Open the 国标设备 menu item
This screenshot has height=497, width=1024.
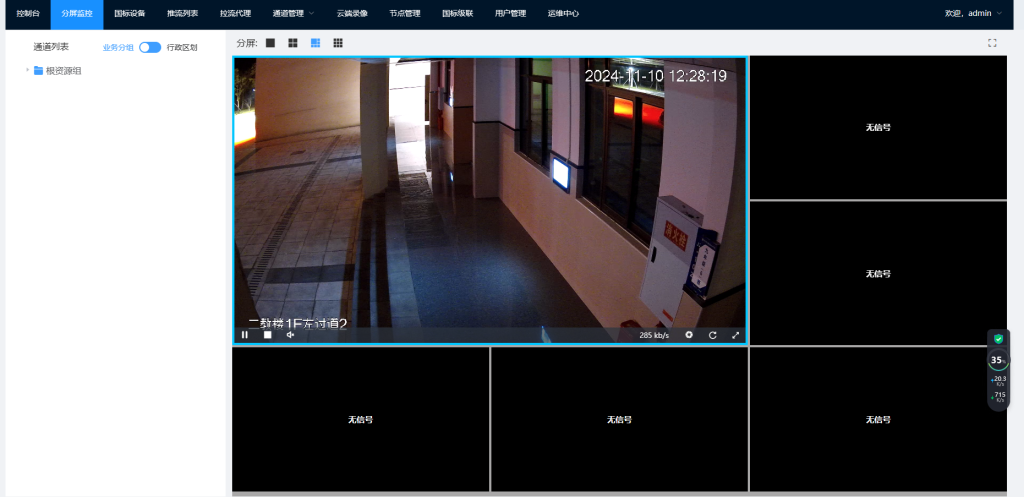coord(129,14)
